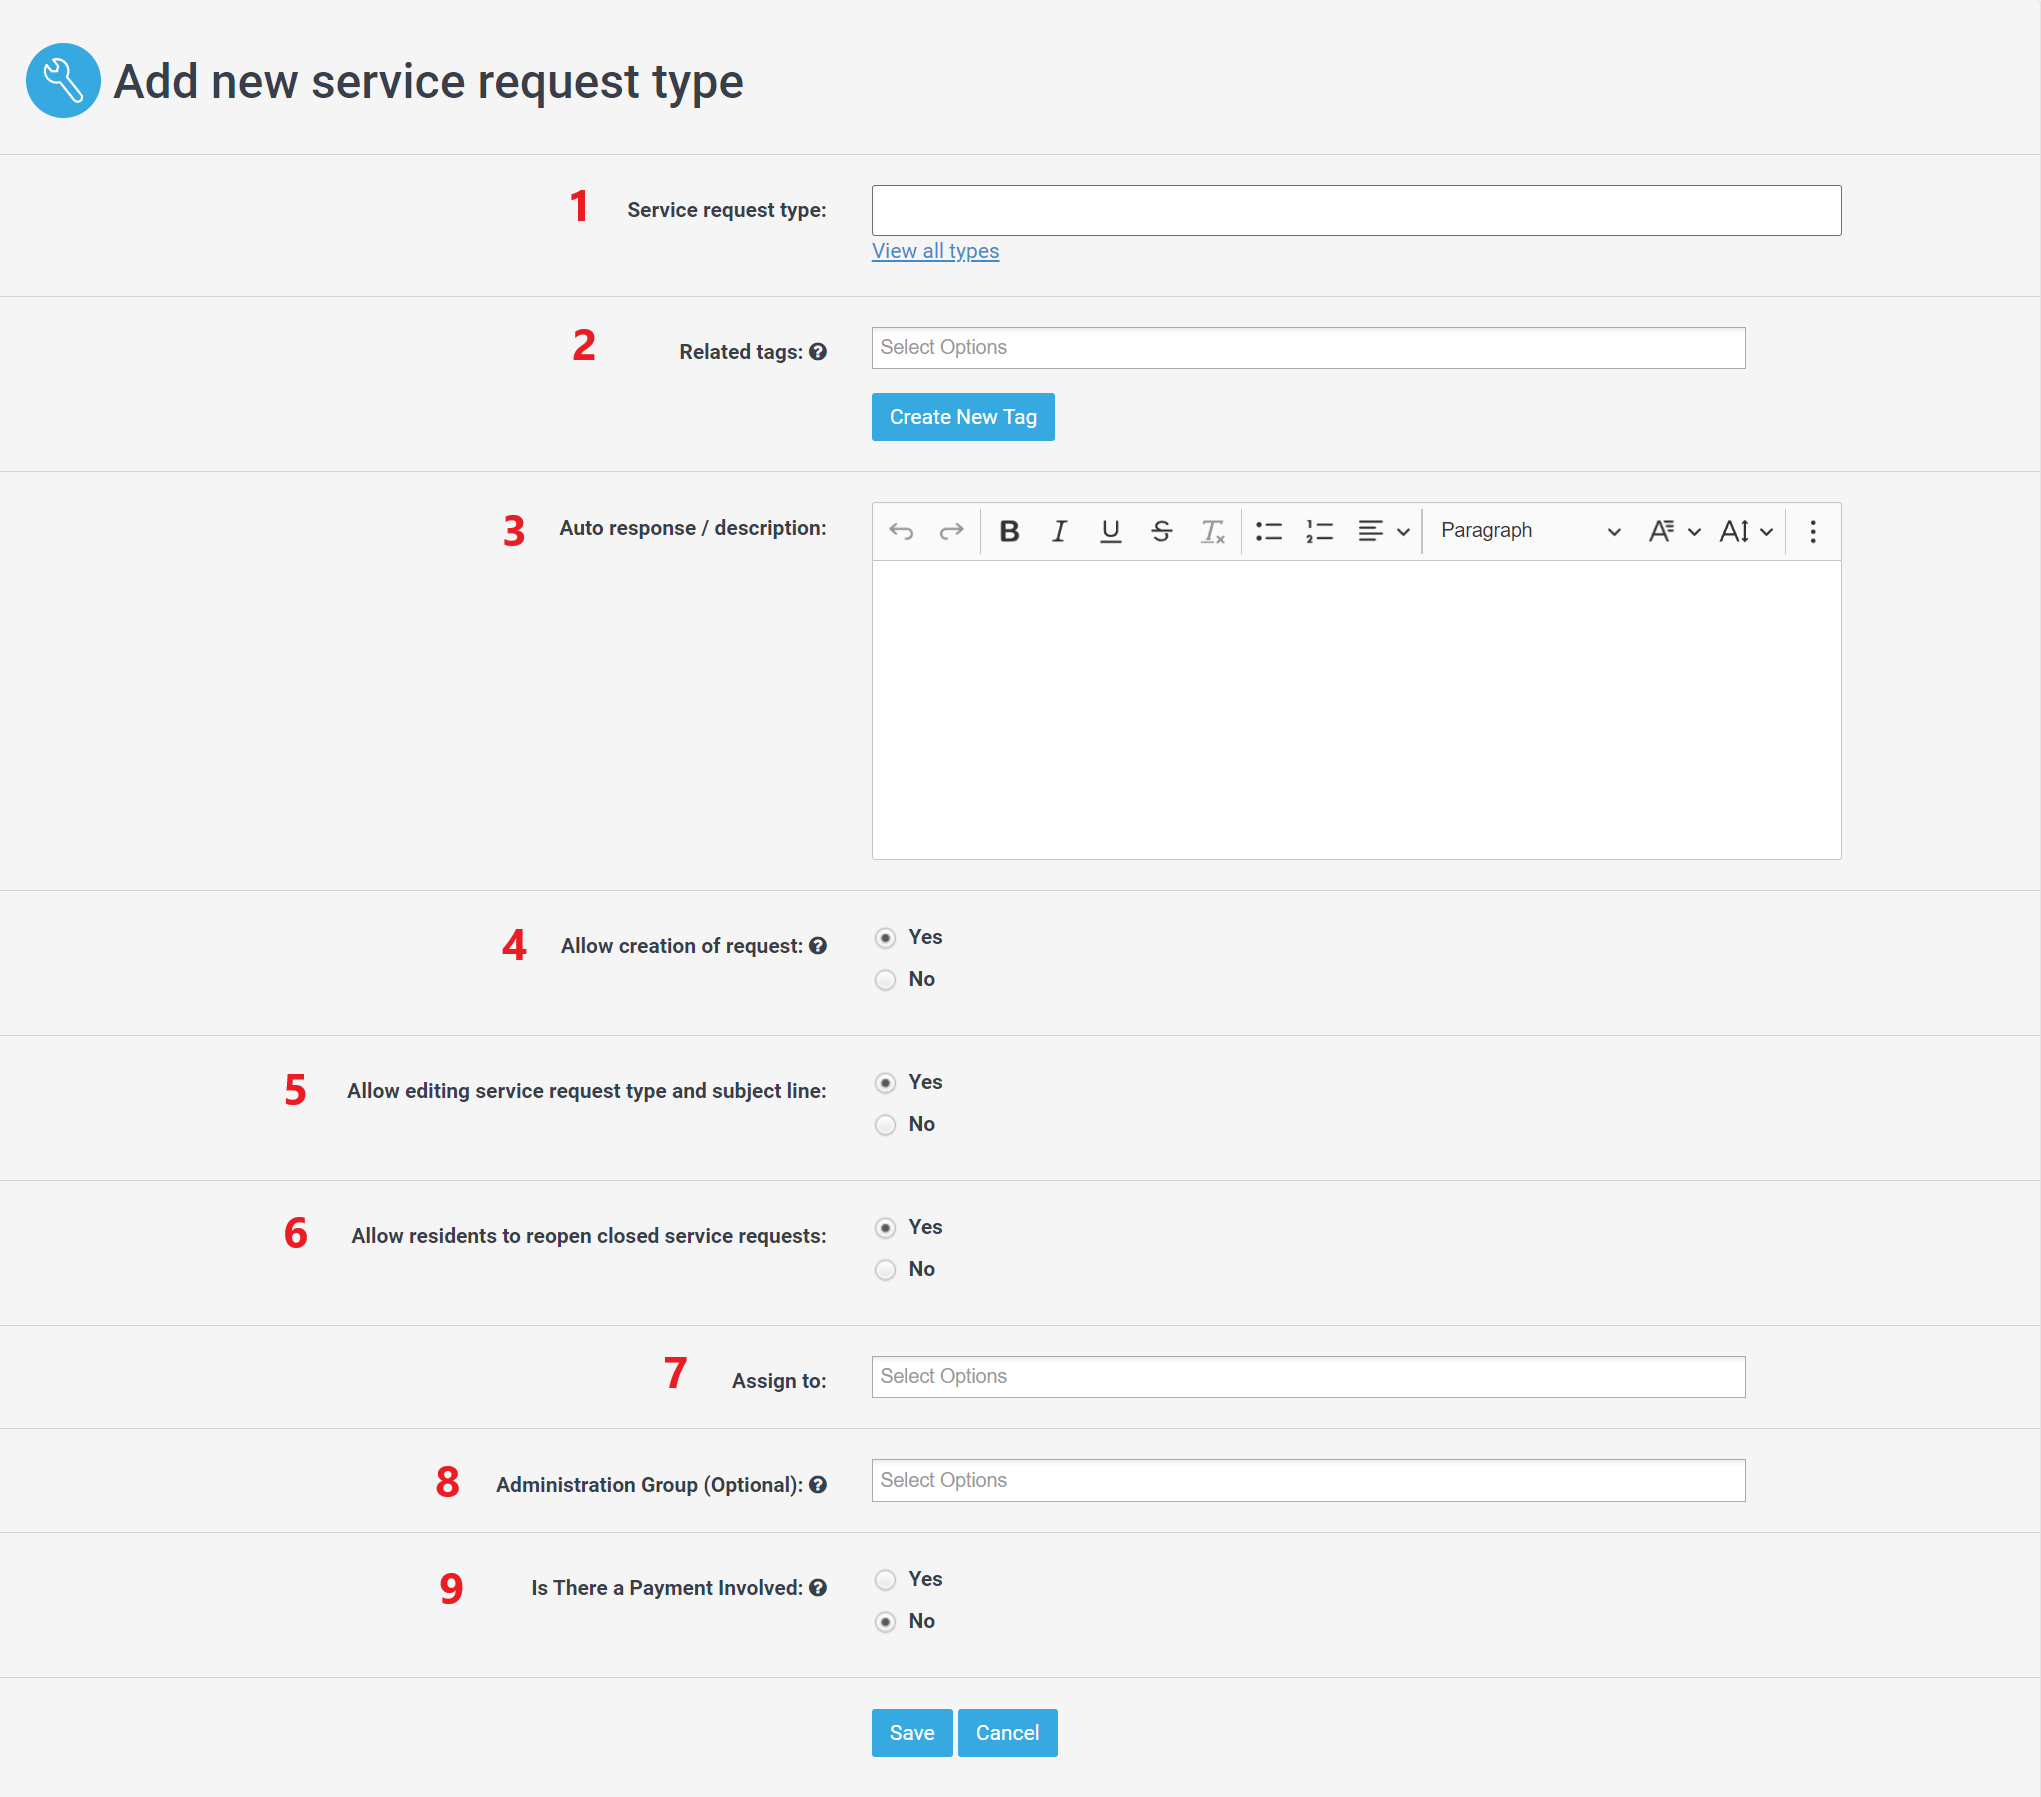Redo an edit in the description editor

950,531
